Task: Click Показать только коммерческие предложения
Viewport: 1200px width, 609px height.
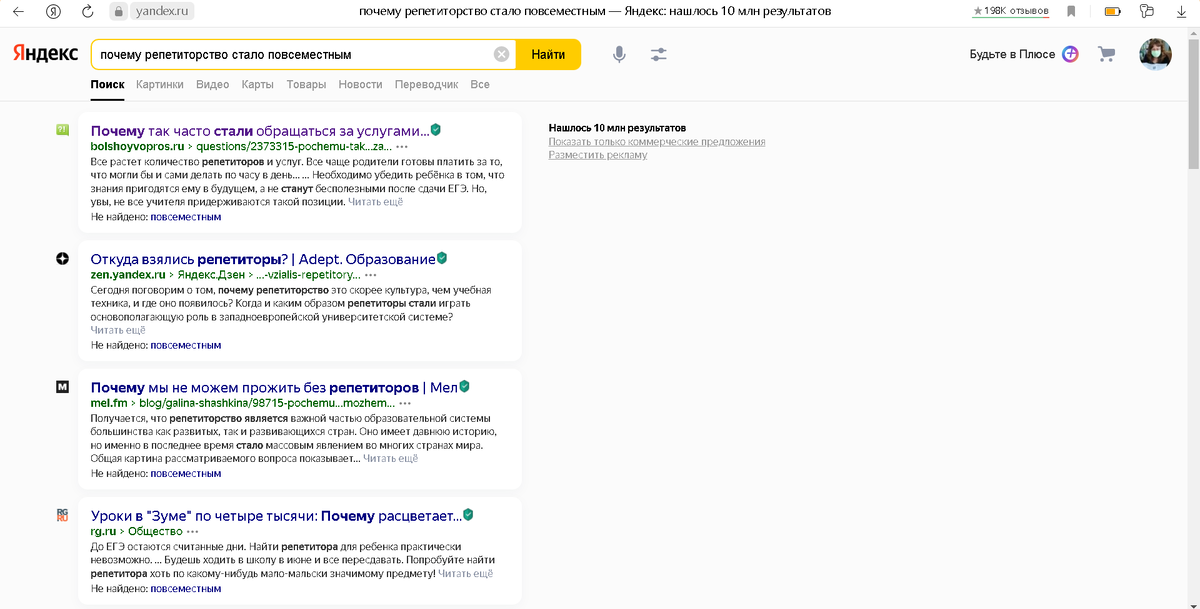Action: click(657, 142)
